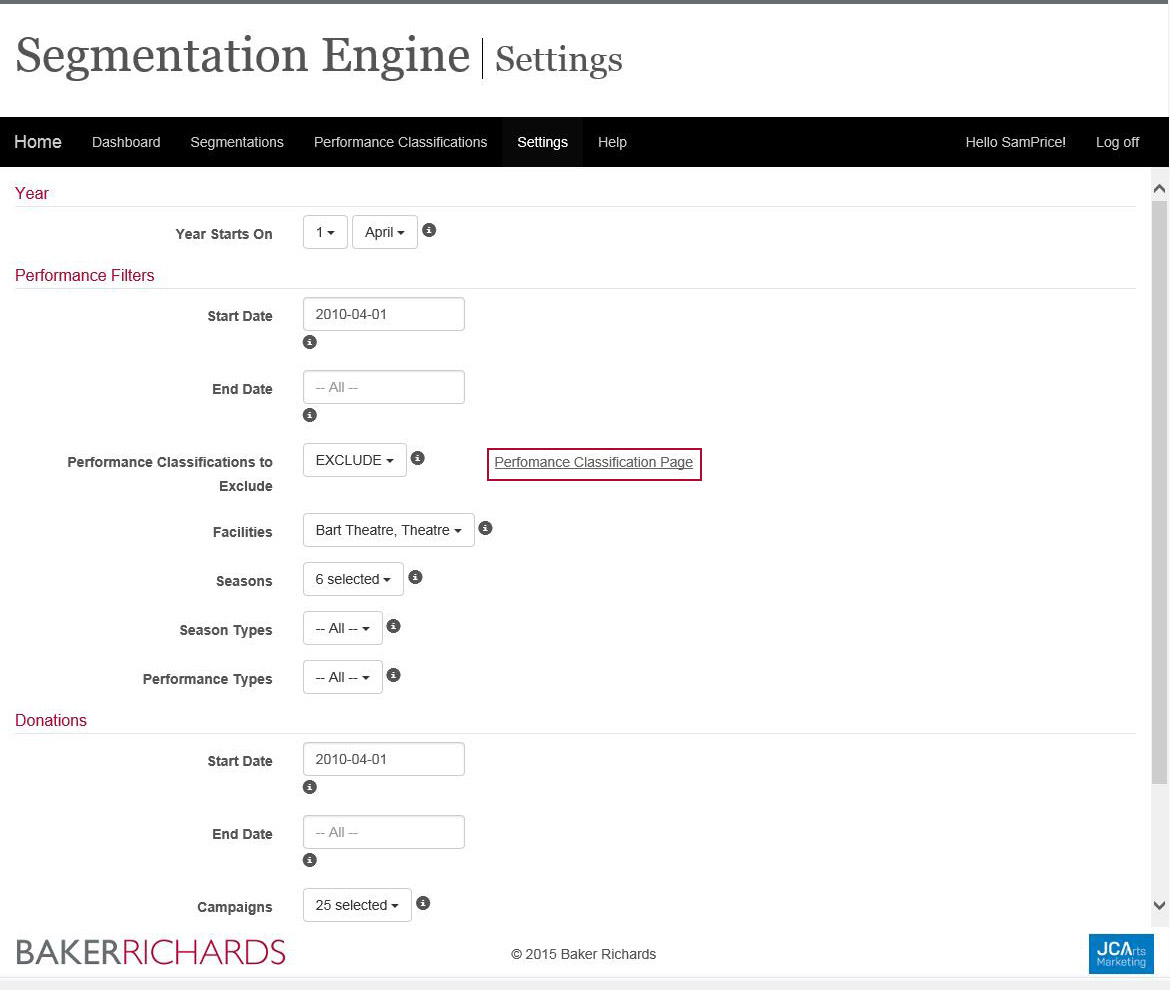This screenshot has width=1170, height=990.
Task: Click Donations Start Date input field
Action: coord(384,759)
